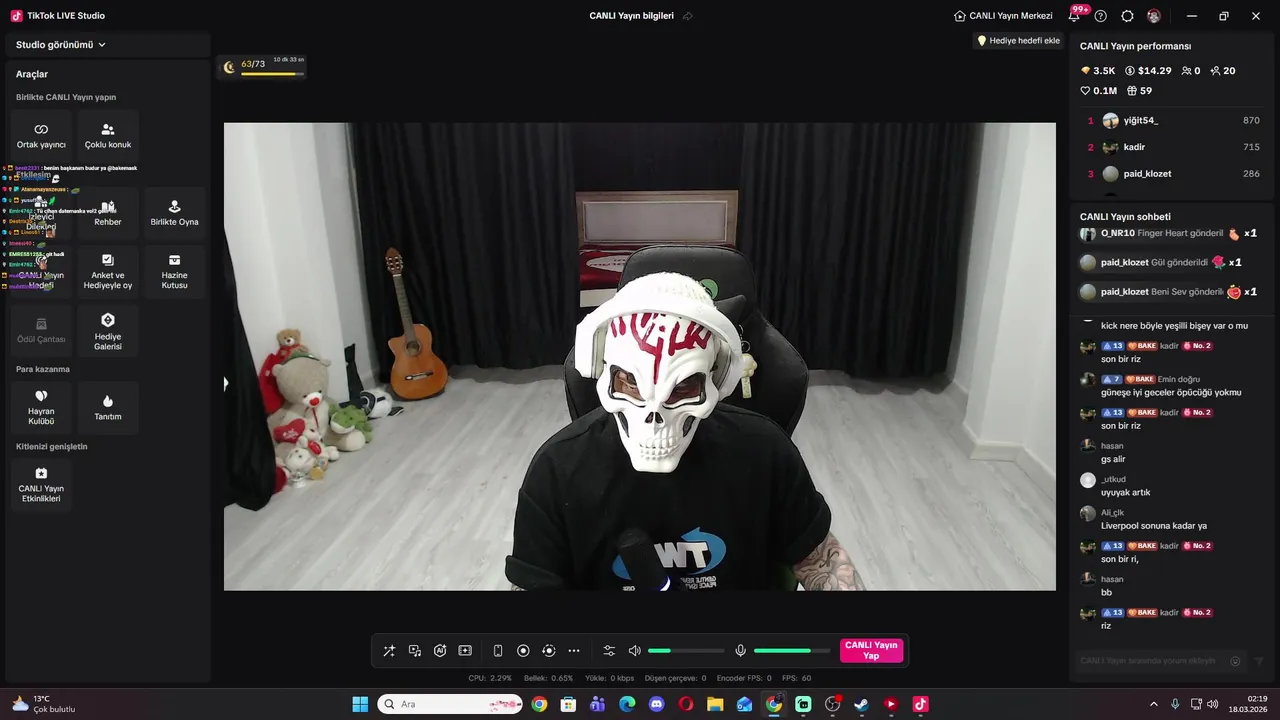Viewport: 1280px width, 720px height.
Task: Click the add scene frame icon
Action: pyautogui.click(x=465, y=651)
